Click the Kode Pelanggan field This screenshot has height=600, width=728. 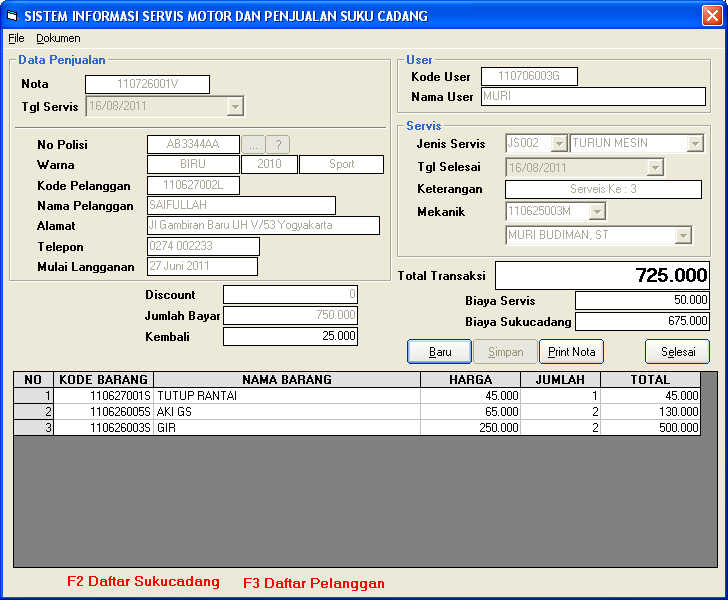pyautogui.click(x=193, y=185)
